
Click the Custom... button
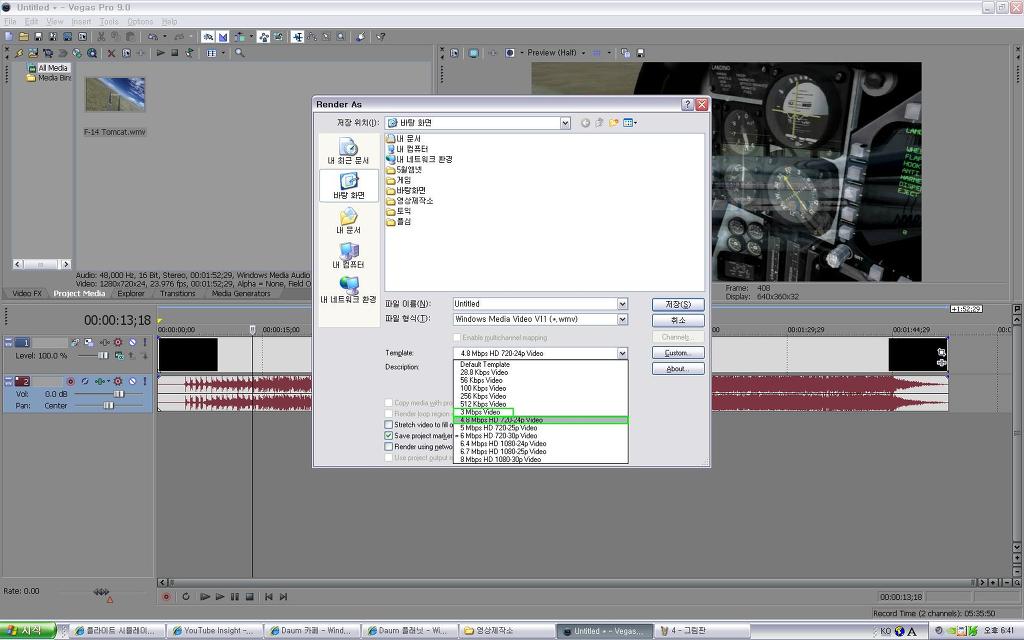tap(678, 353)
